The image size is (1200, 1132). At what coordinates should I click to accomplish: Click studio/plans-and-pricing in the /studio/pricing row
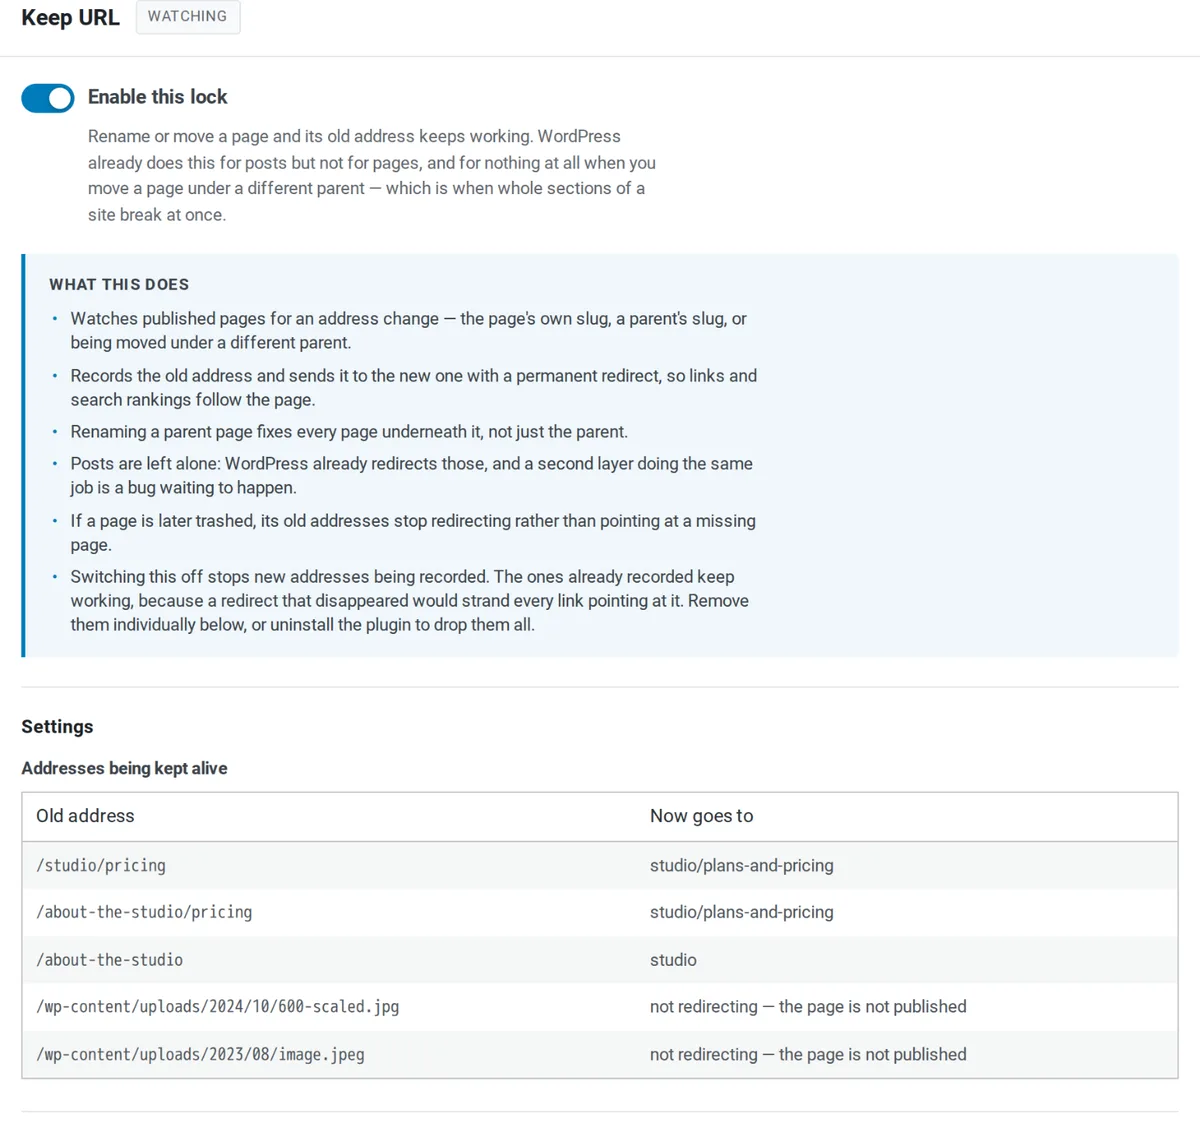point(741,866)
